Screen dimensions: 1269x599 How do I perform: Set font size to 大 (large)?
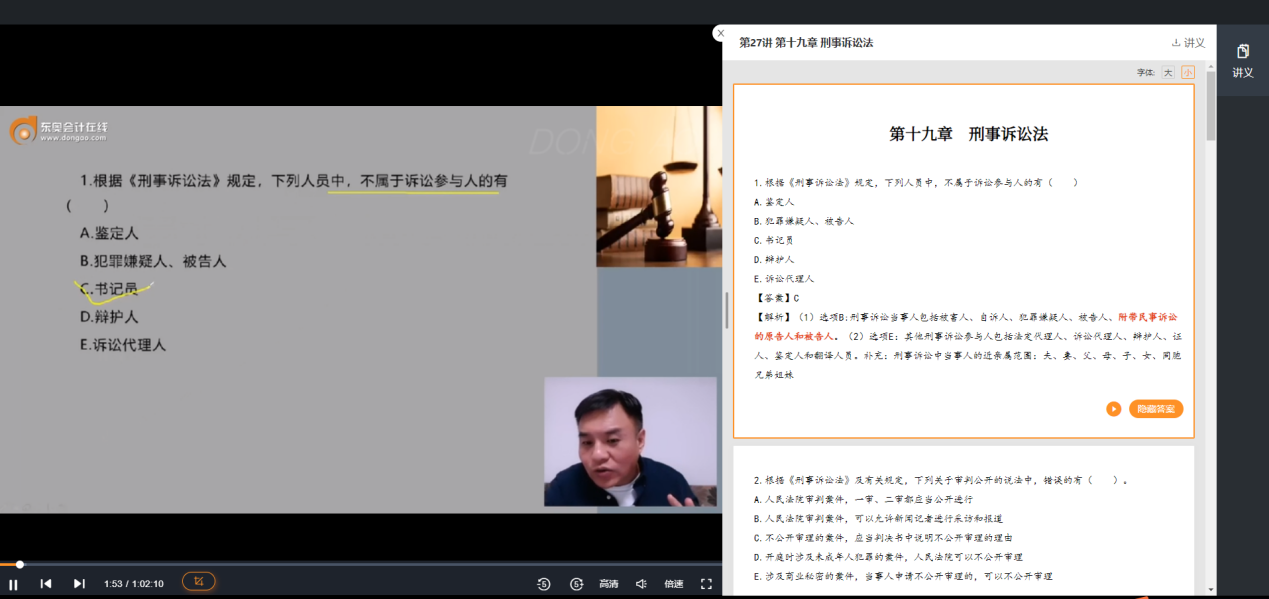point(1168,72)
